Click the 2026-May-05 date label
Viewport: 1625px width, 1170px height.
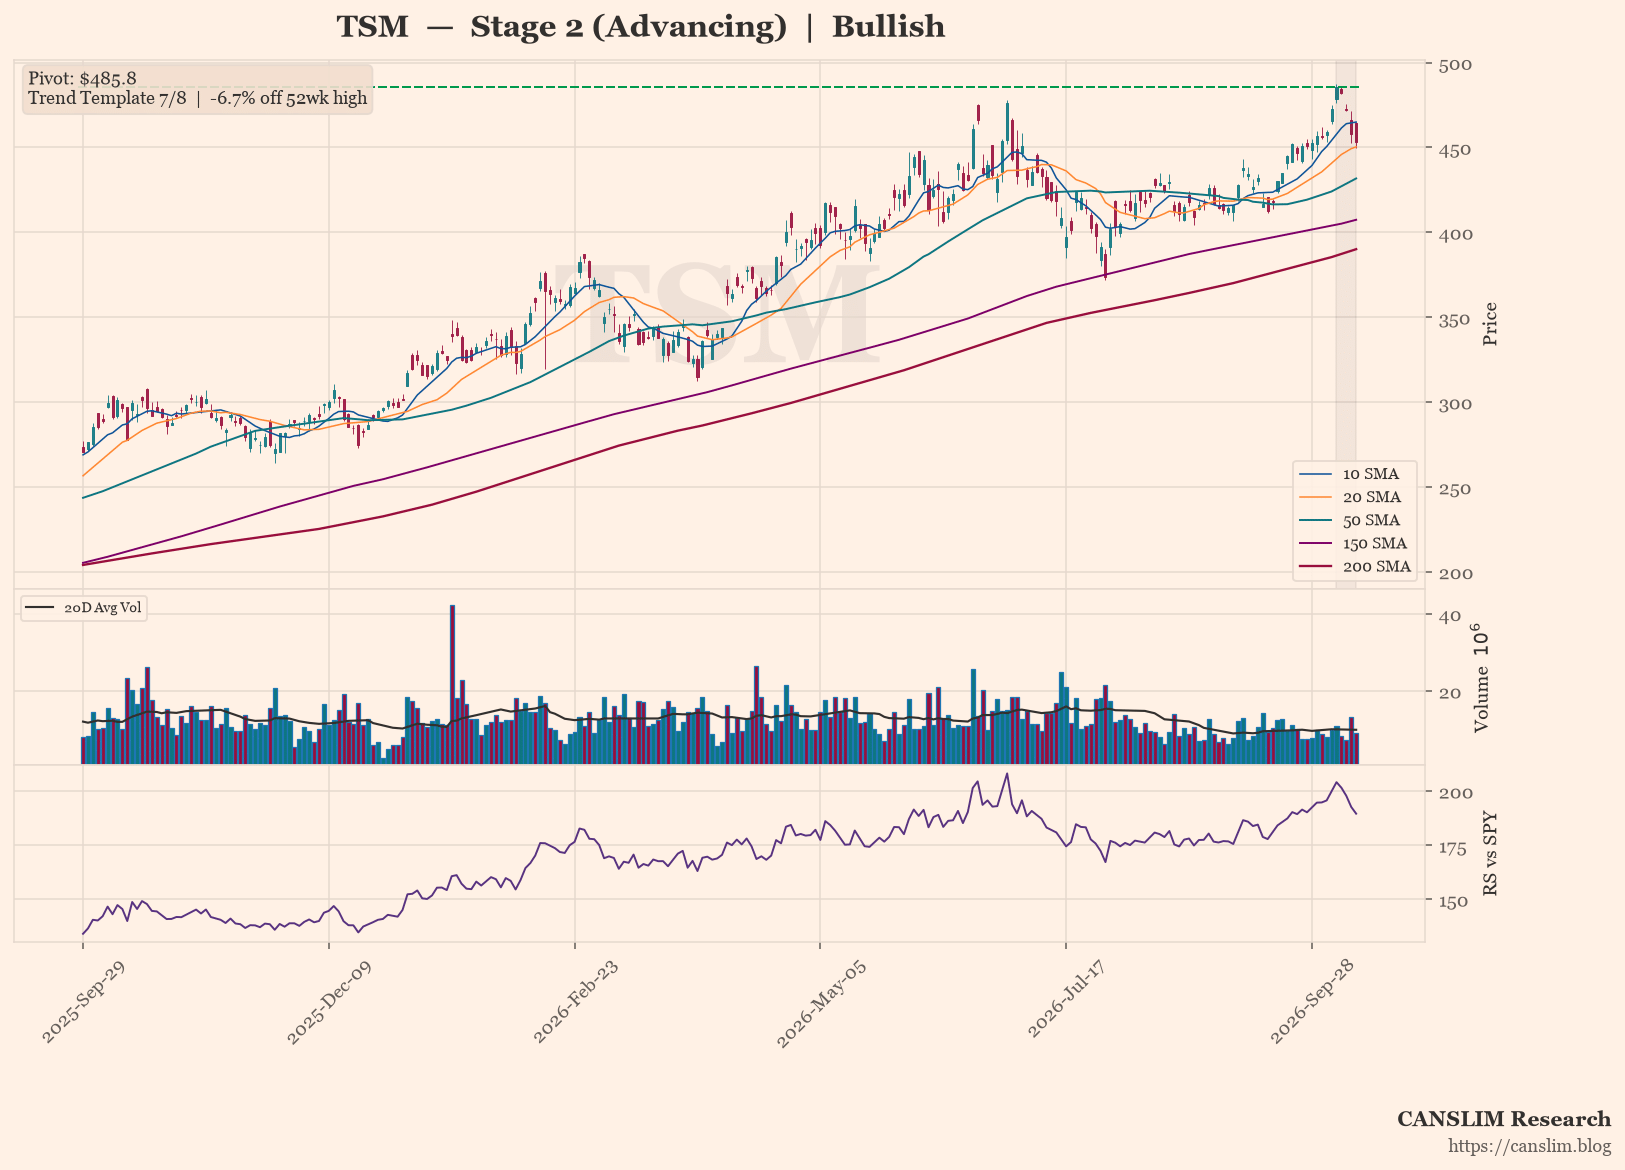(x=819, y=1005)
